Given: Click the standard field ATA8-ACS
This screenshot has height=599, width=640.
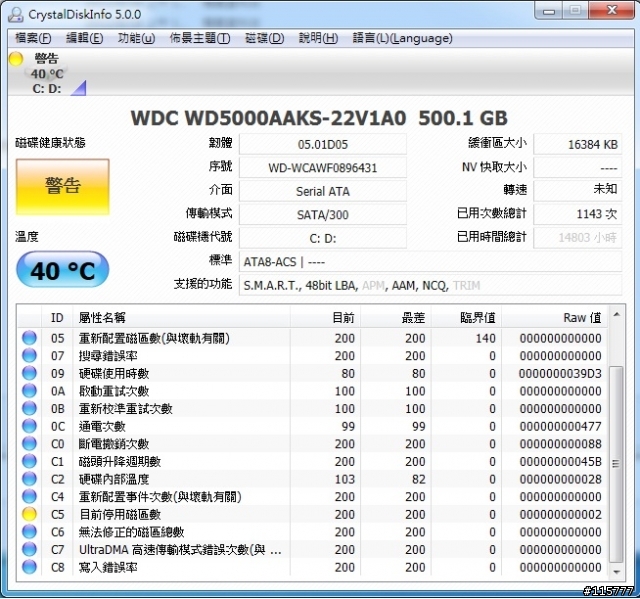Looking at the screenshot, I should click(x=430, y=262).
